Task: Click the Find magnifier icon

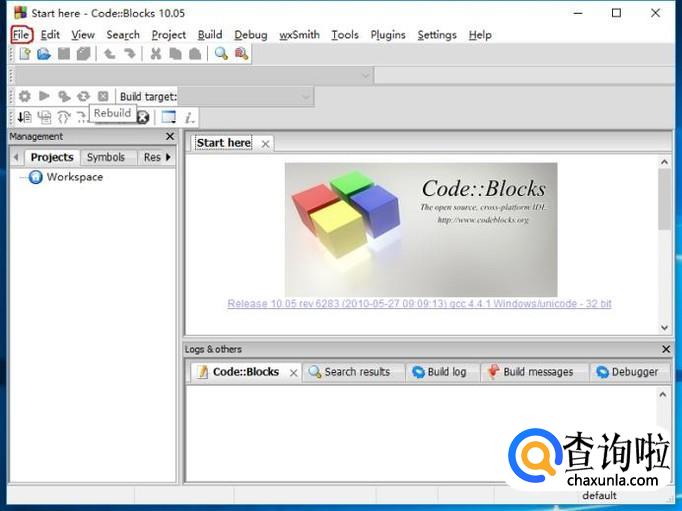Action: 221,54
